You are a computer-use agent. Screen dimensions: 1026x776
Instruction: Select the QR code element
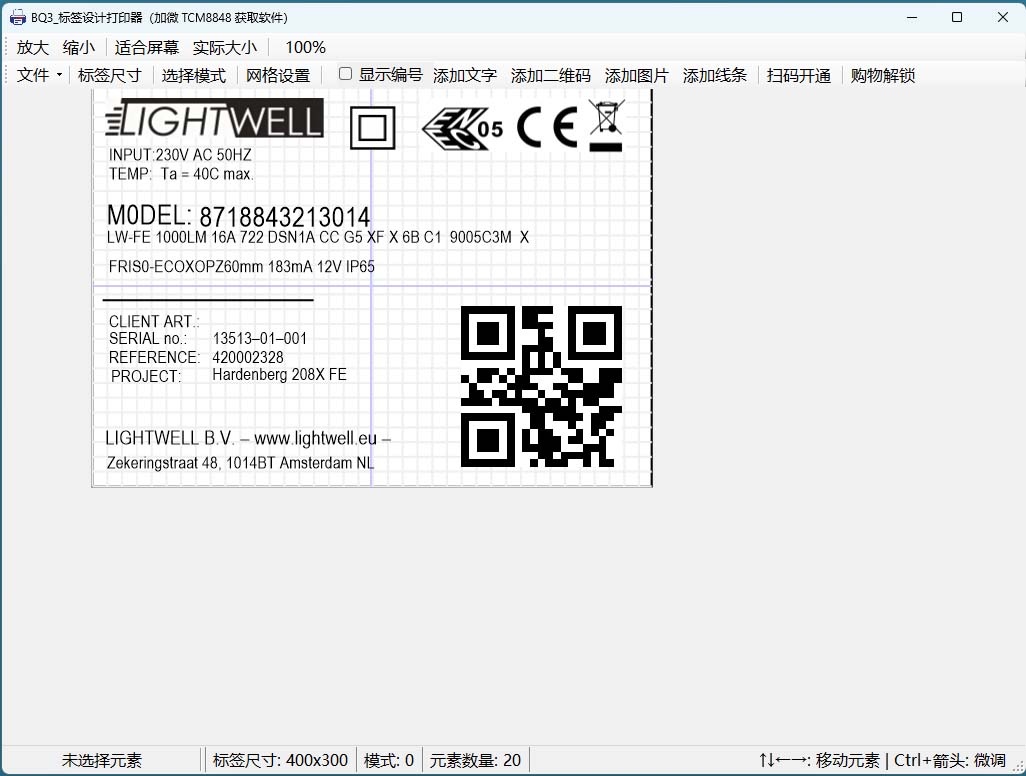point(541,386)
